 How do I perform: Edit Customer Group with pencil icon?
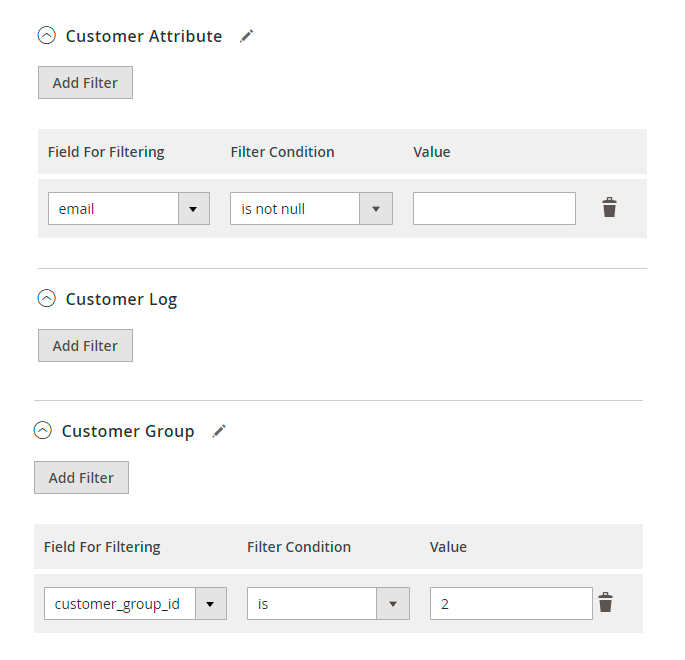point(219,431)
